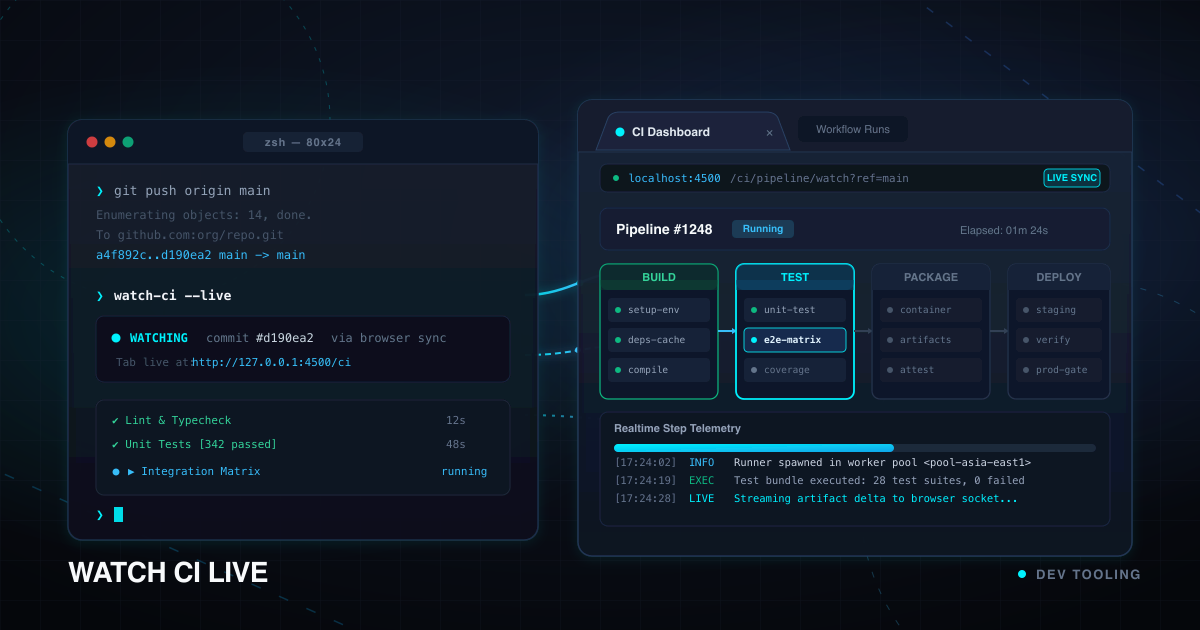Screen dimensions: 1200x630
Task: Click the localhost:4500 address bar
Action: pos(854,178)
